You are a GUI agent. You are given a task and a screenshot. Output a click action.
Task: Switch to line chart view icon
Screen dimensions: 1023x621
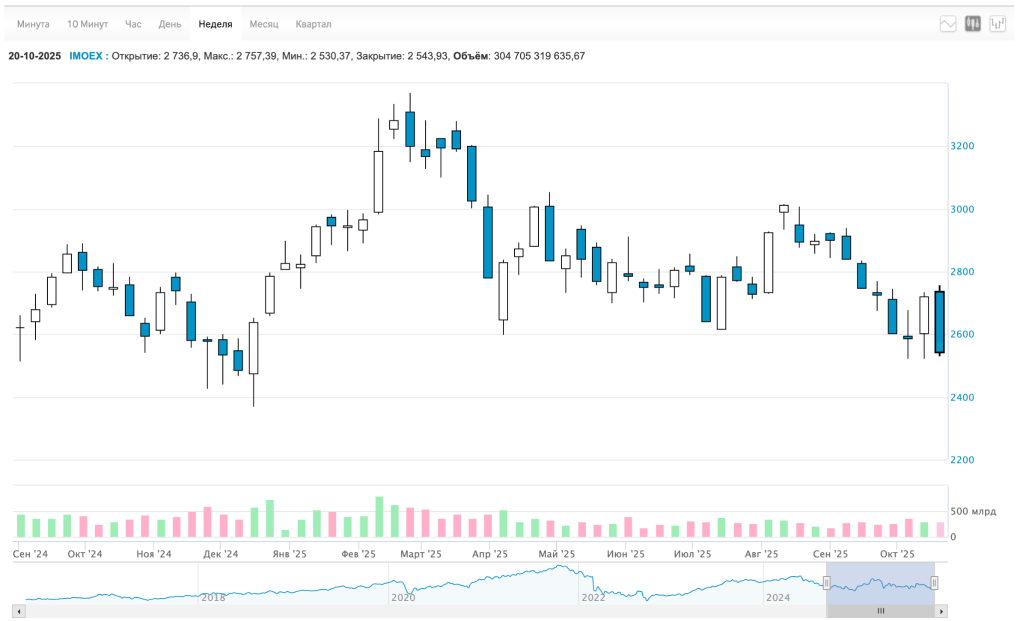click(x=948, y=24)
